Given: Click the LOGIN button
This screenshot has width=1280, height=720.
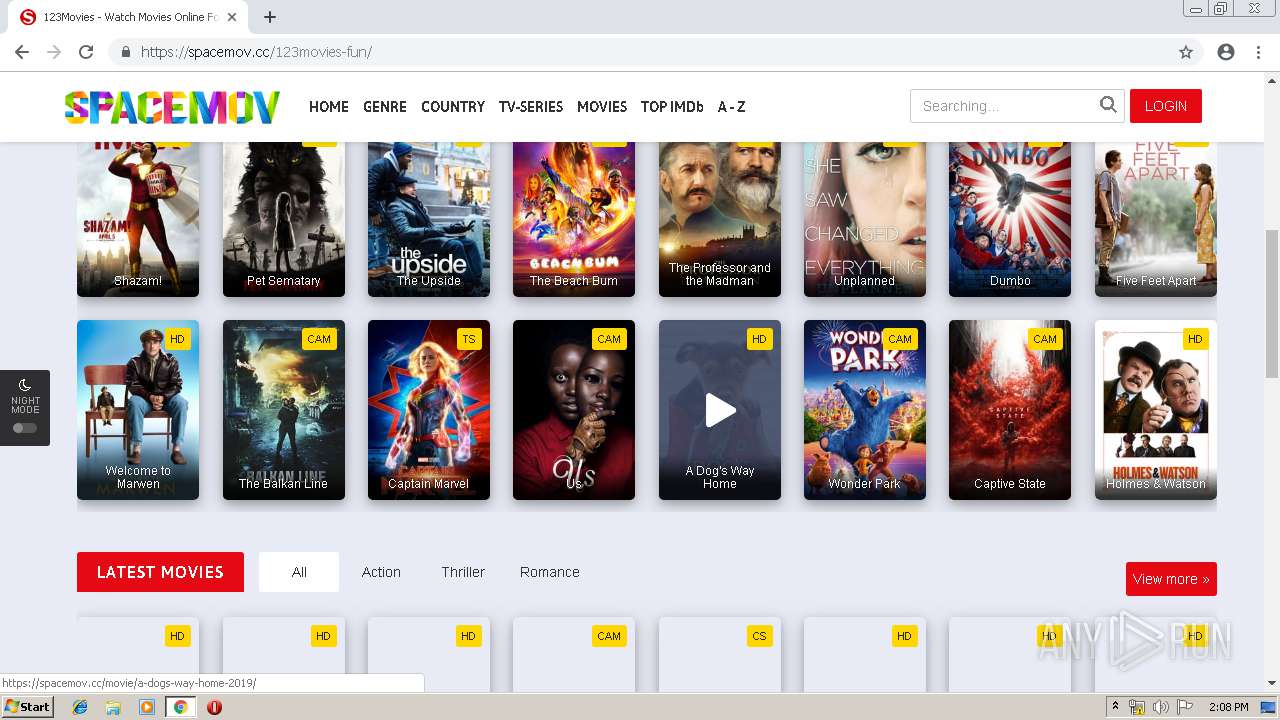Looking at the screenshot, I should tap(1166, 106).
